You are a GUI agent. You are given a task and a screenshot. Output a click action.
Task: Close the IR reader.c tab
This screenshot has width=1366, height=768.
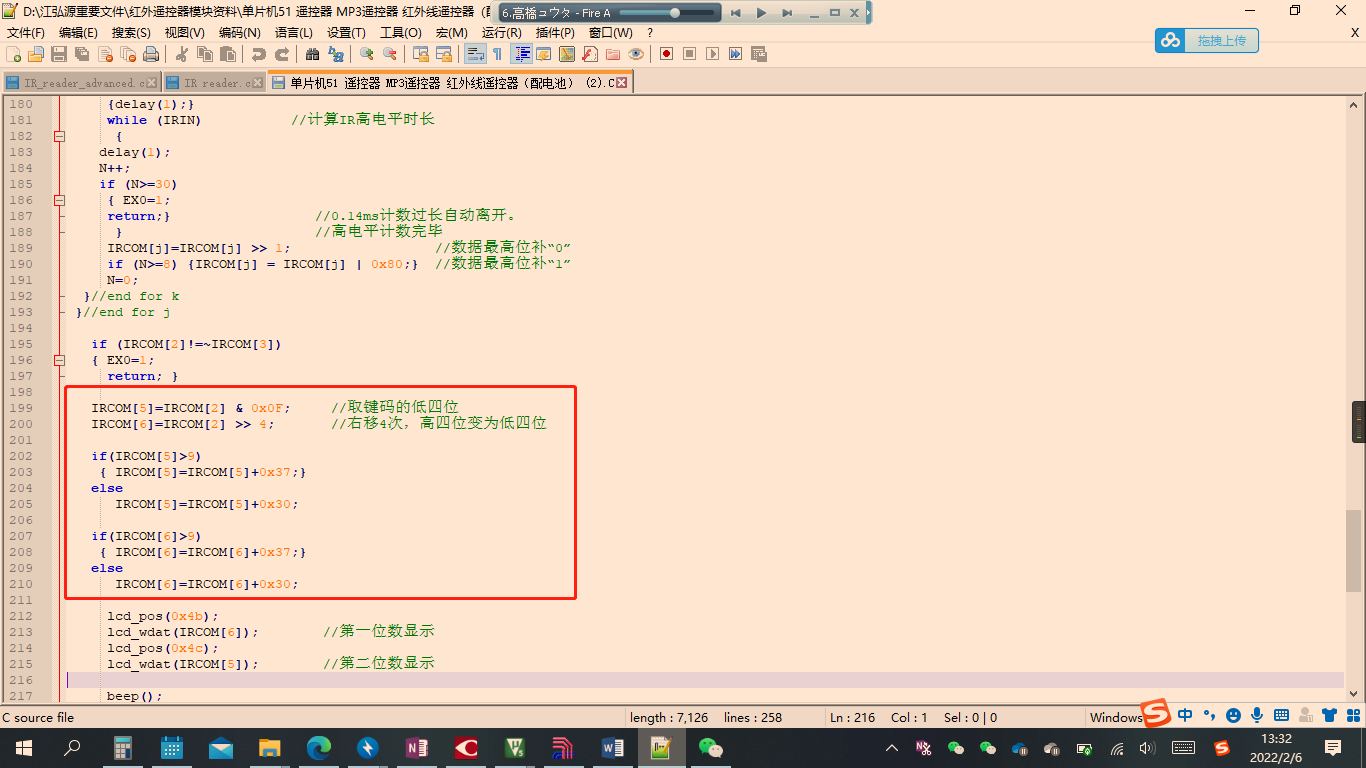pyautogui.click(x=256, y=83)
